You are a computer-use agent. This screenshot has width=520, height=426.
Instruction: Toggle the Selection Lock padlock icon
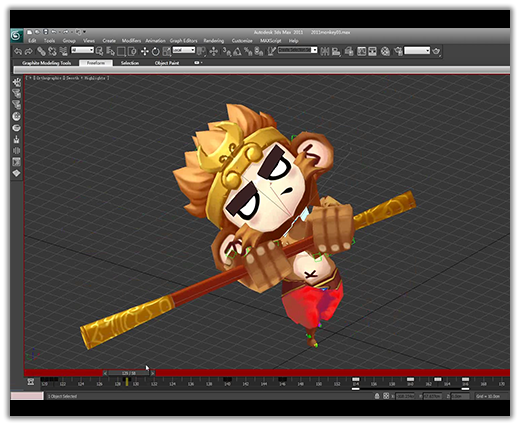pyautogui.click(x=377, y=396)
